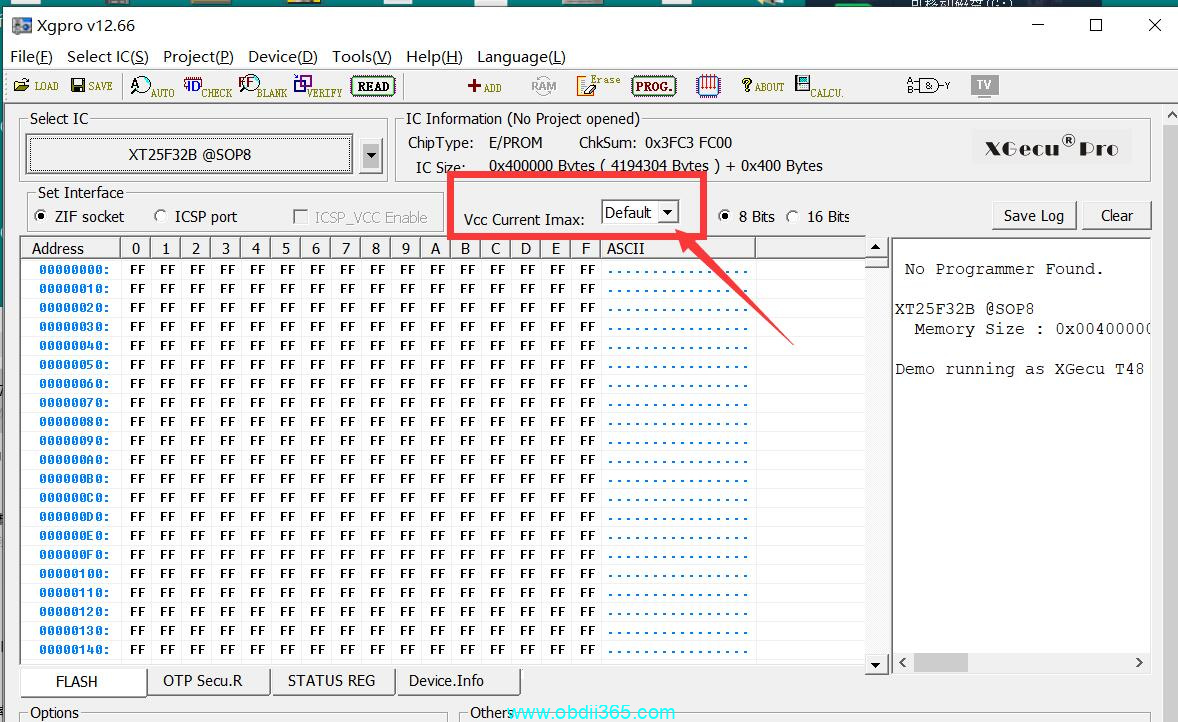This screenshot has width=1178, height=722.
Task: Click the chip pin test icon
Action: (708, 86)
